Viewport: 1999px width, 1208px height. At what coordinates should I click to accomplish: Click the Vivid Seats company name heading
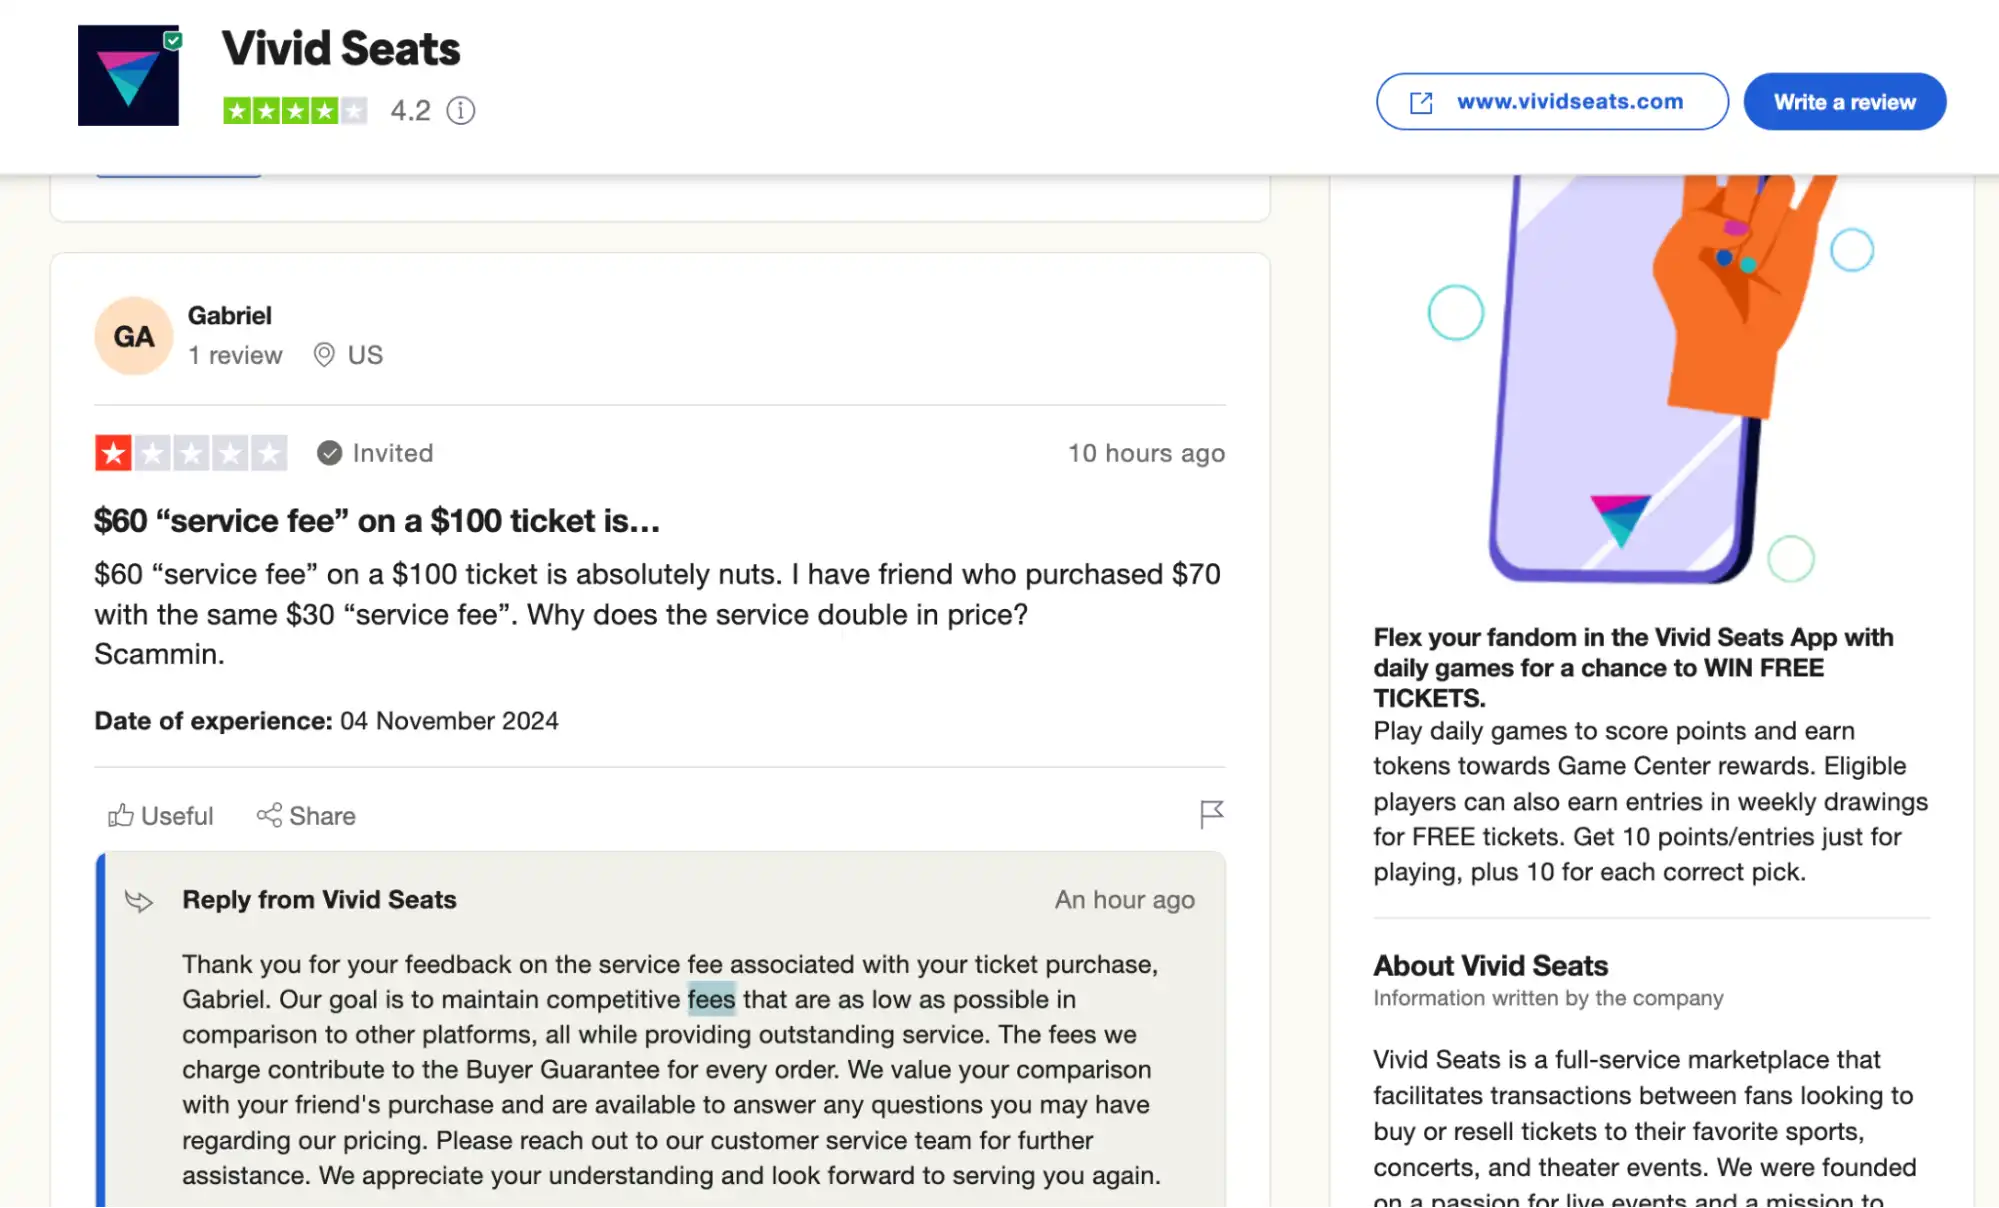(x=340, y=47)
